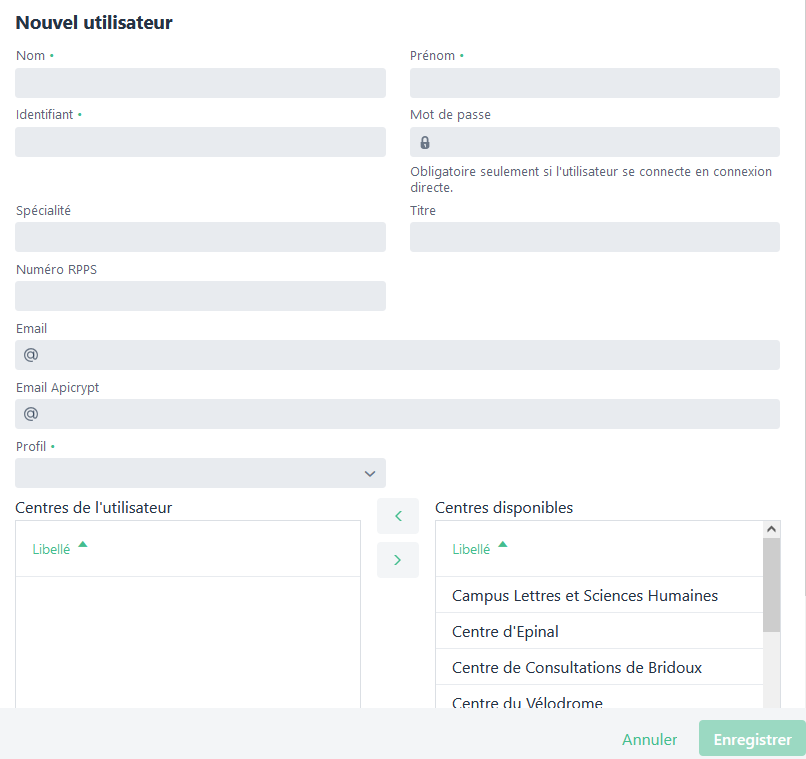
Task: Click the right arrow transfer button
Action: (x=398, y=560)
